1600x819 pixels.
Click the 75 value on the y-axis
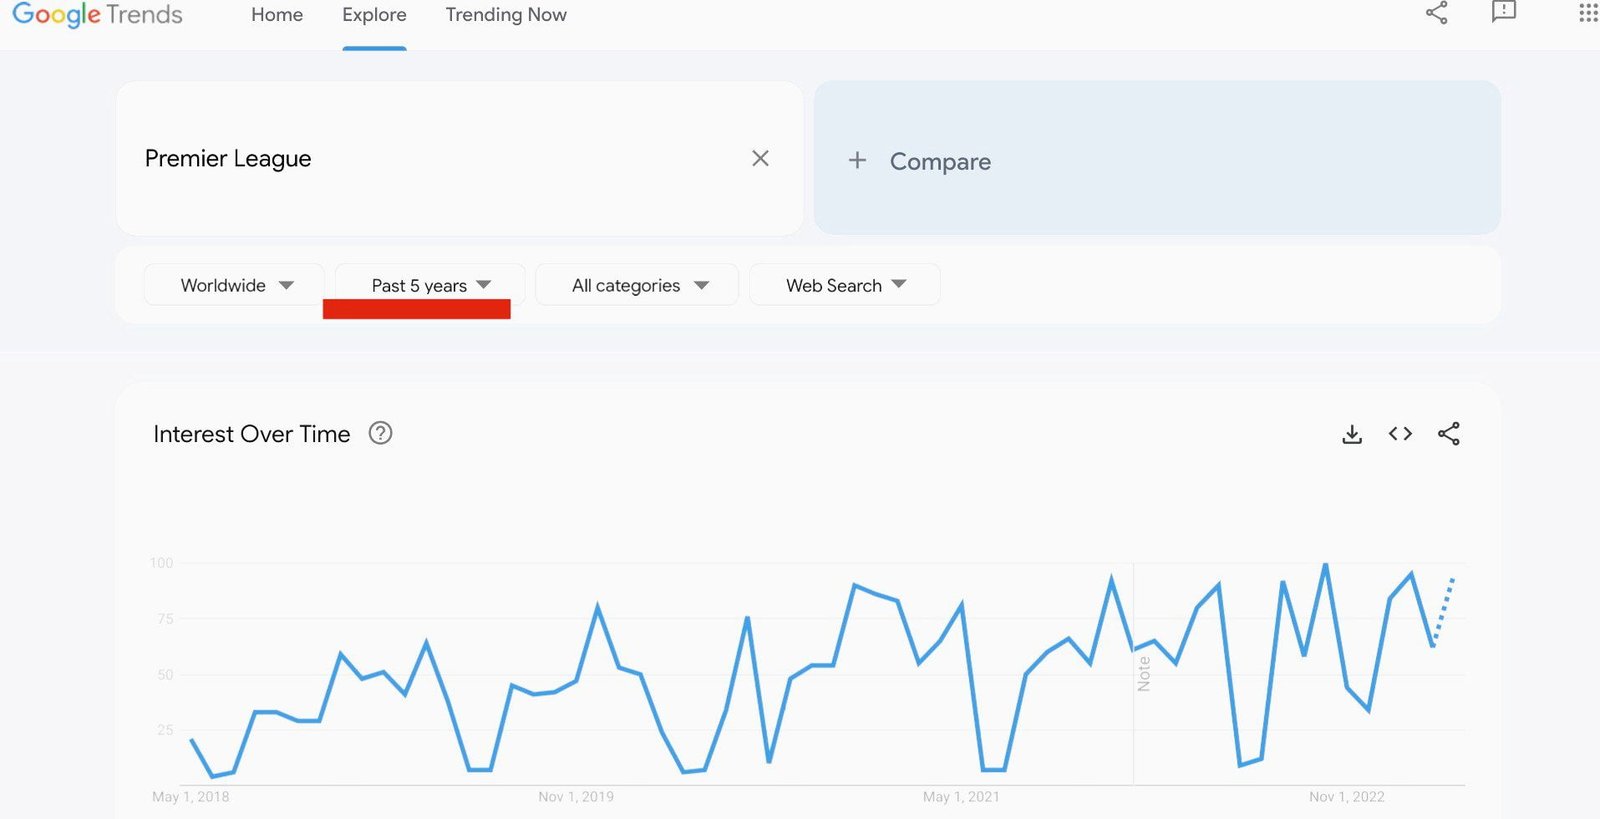[165, 619]
